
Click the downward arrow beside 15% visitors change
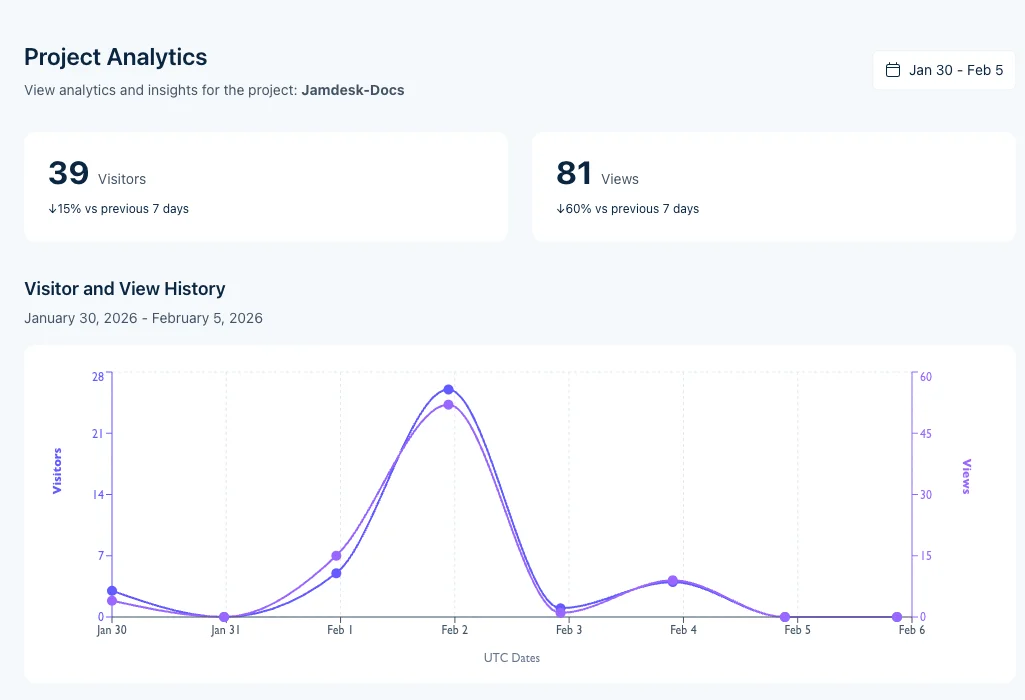[x=54, y=209]
